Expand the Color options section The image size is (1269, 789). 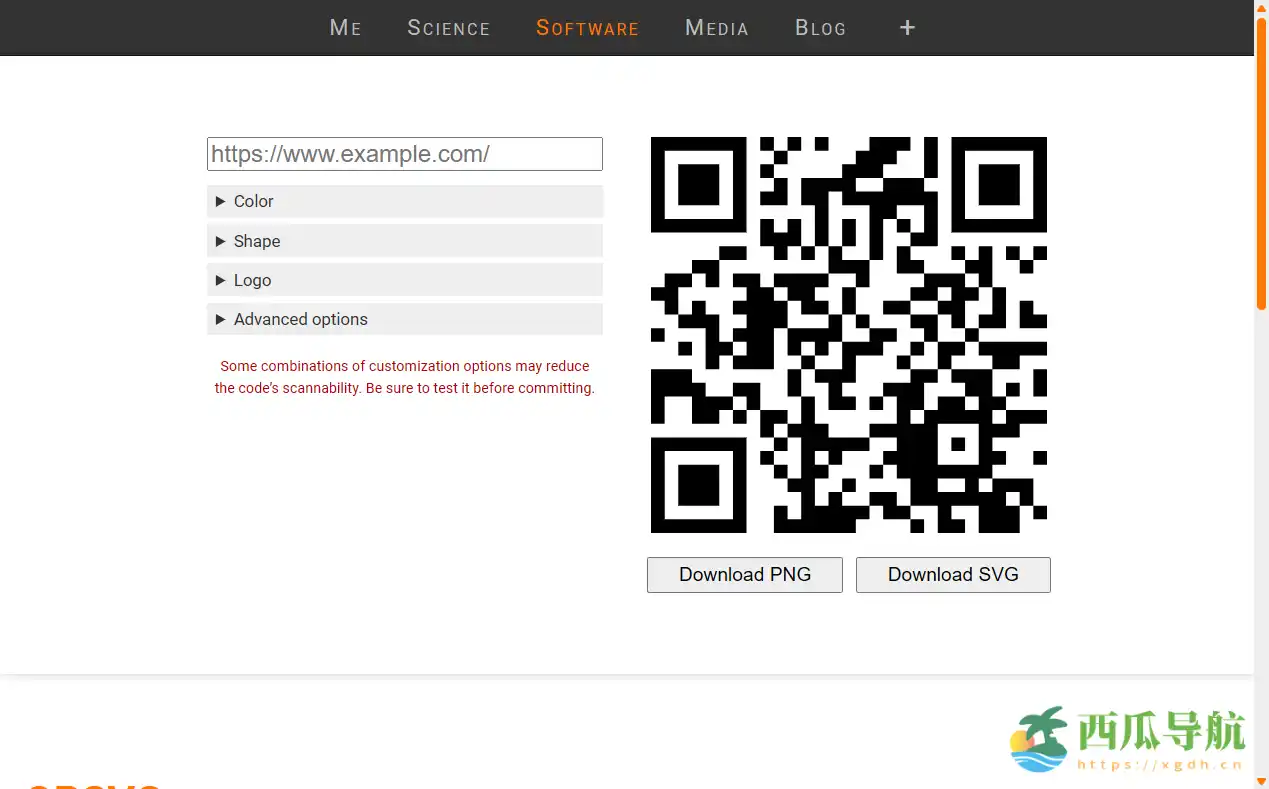click(404, 201)
